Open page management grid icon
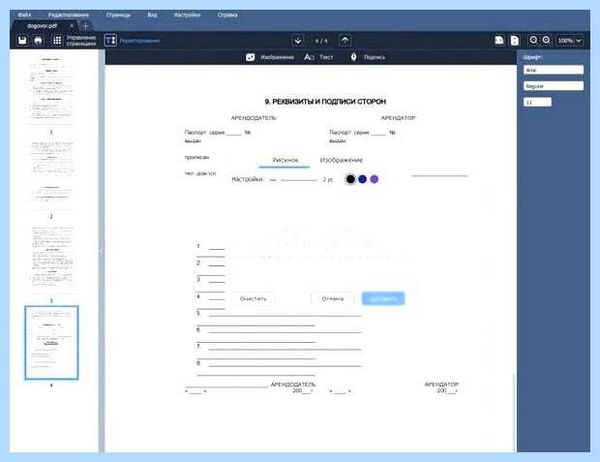600x462 pixels. (x=57, y=40)
